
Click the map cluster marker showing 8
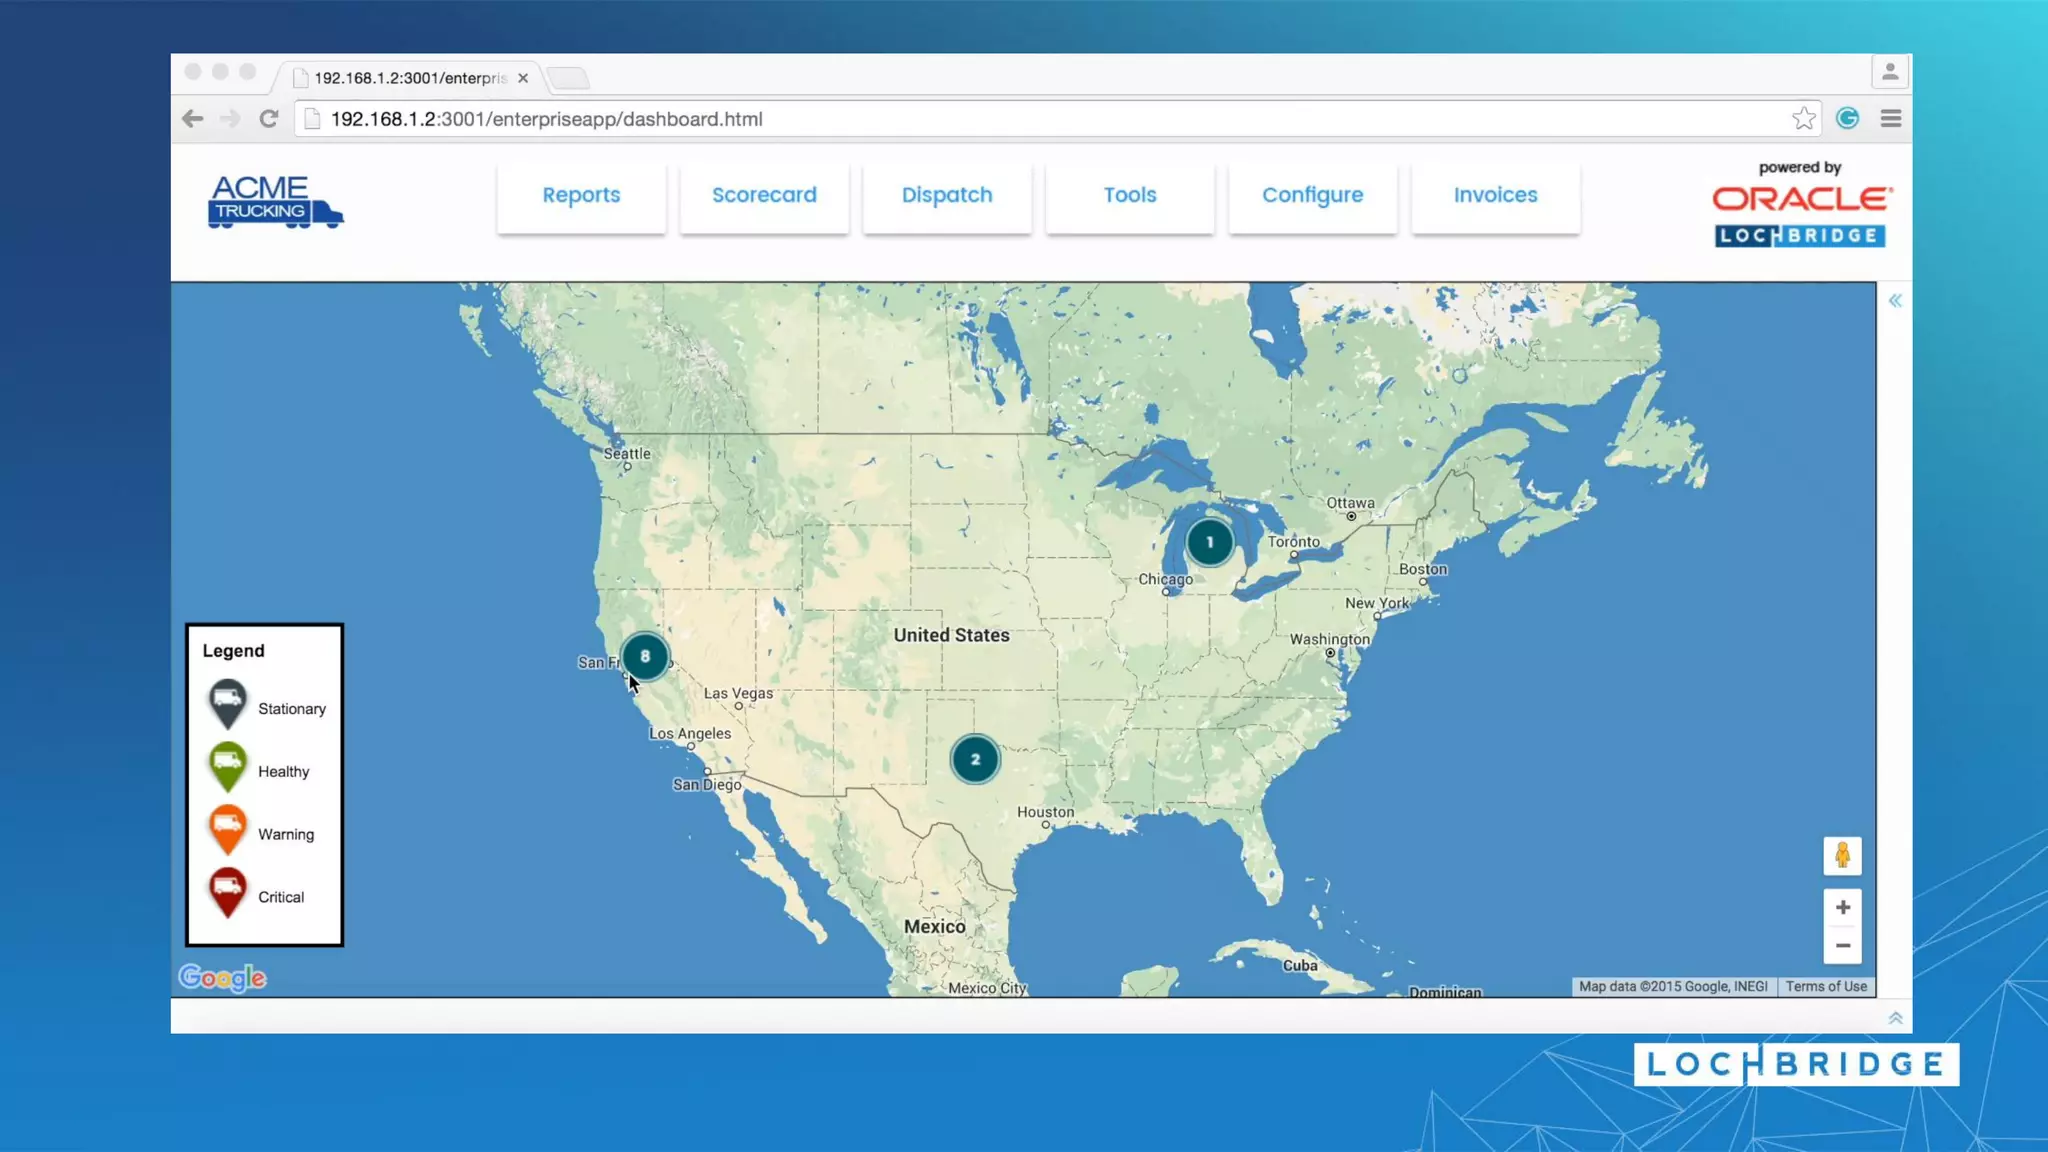point(645,656)
